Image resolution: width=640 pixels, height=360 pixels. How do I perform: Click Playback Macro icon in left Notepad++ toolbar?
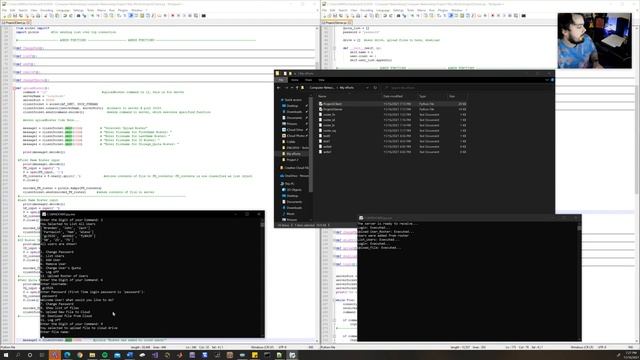tap(184, 16)
